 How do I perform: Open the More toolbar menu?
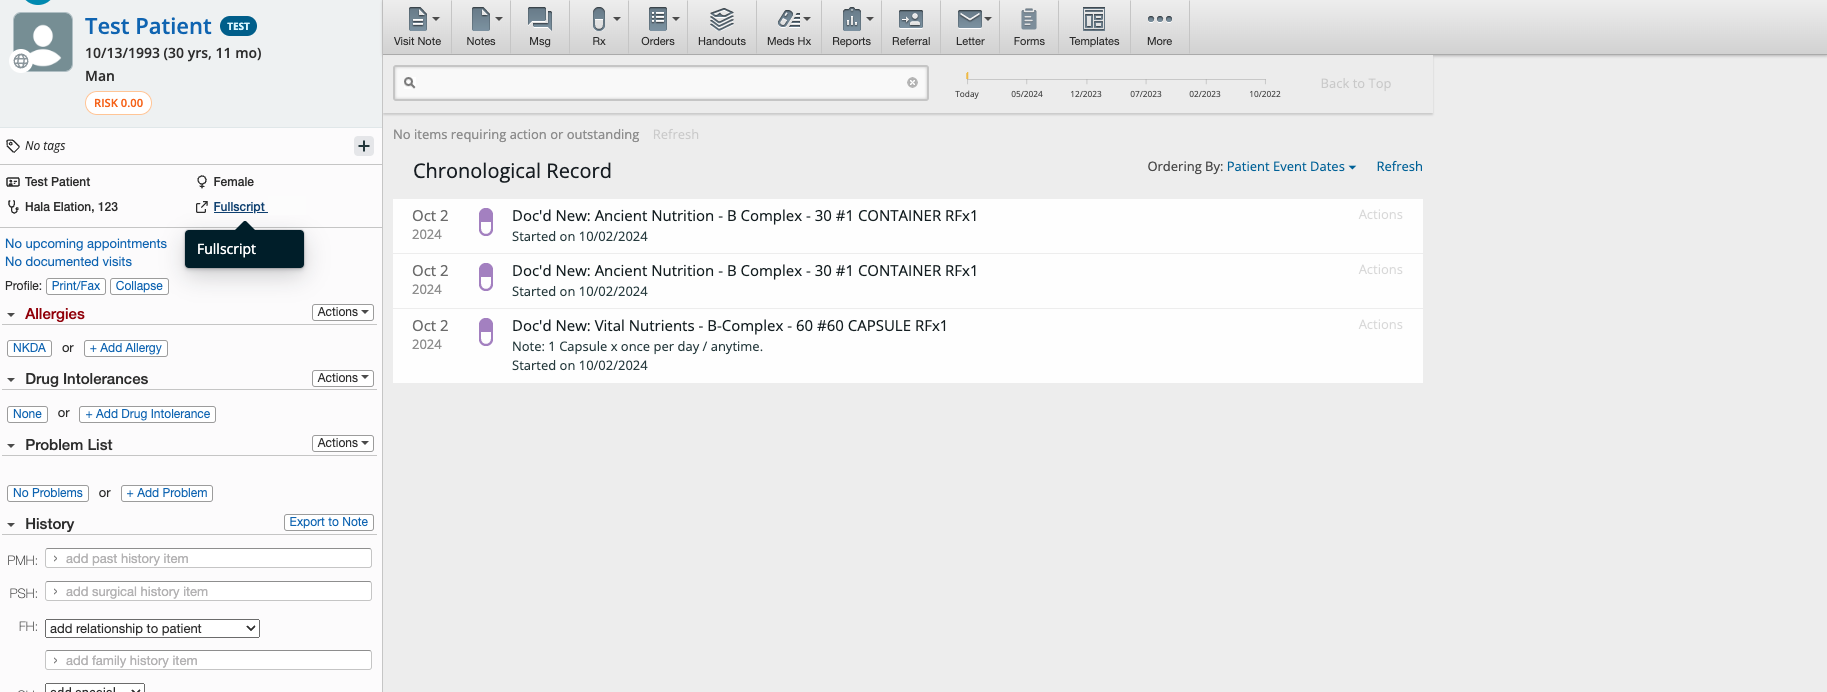pos(1159,27)
